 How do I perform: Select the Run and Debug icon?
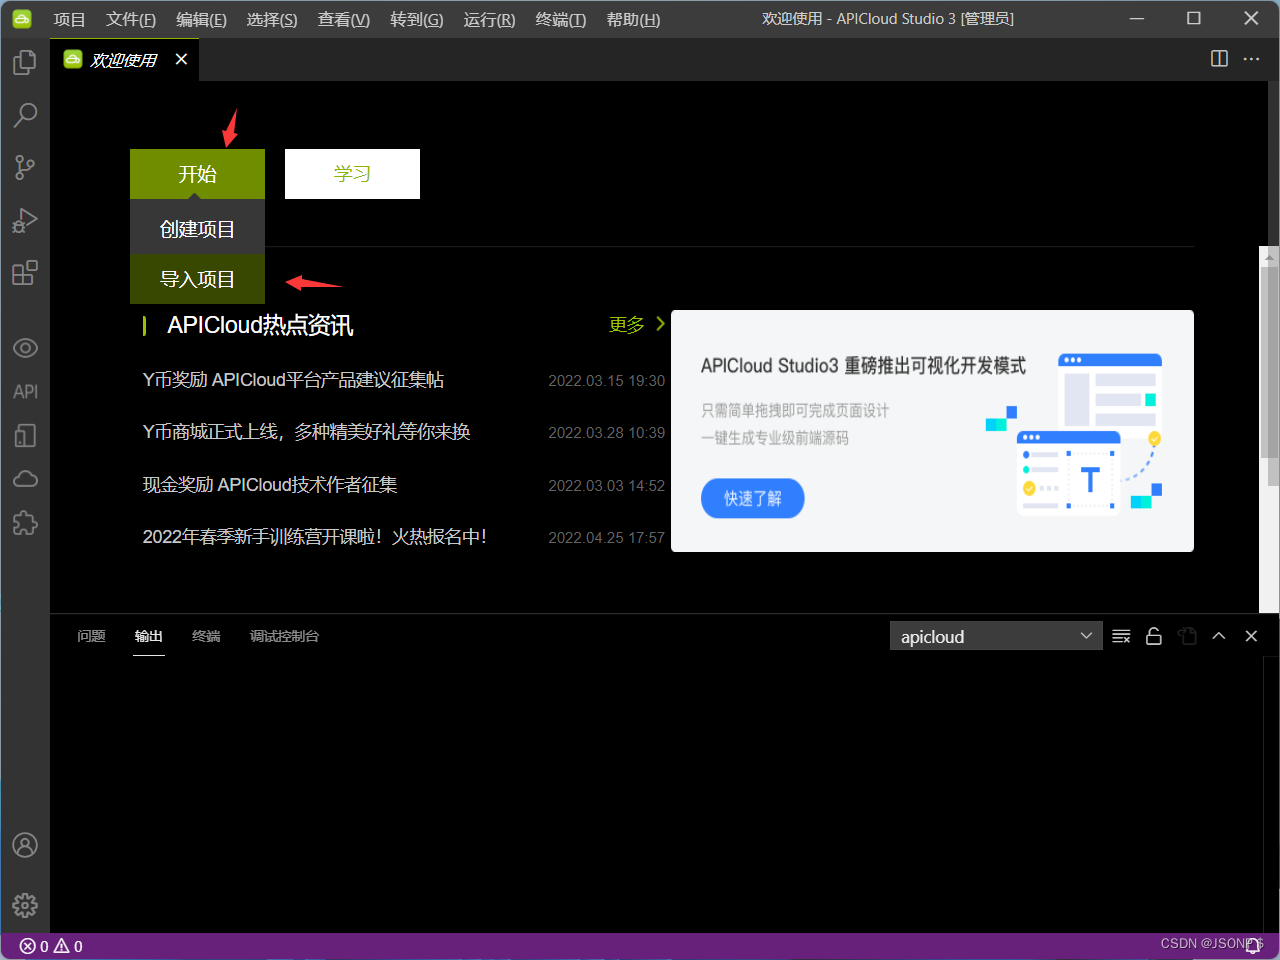pyautogui.click(x=25, y=220)
